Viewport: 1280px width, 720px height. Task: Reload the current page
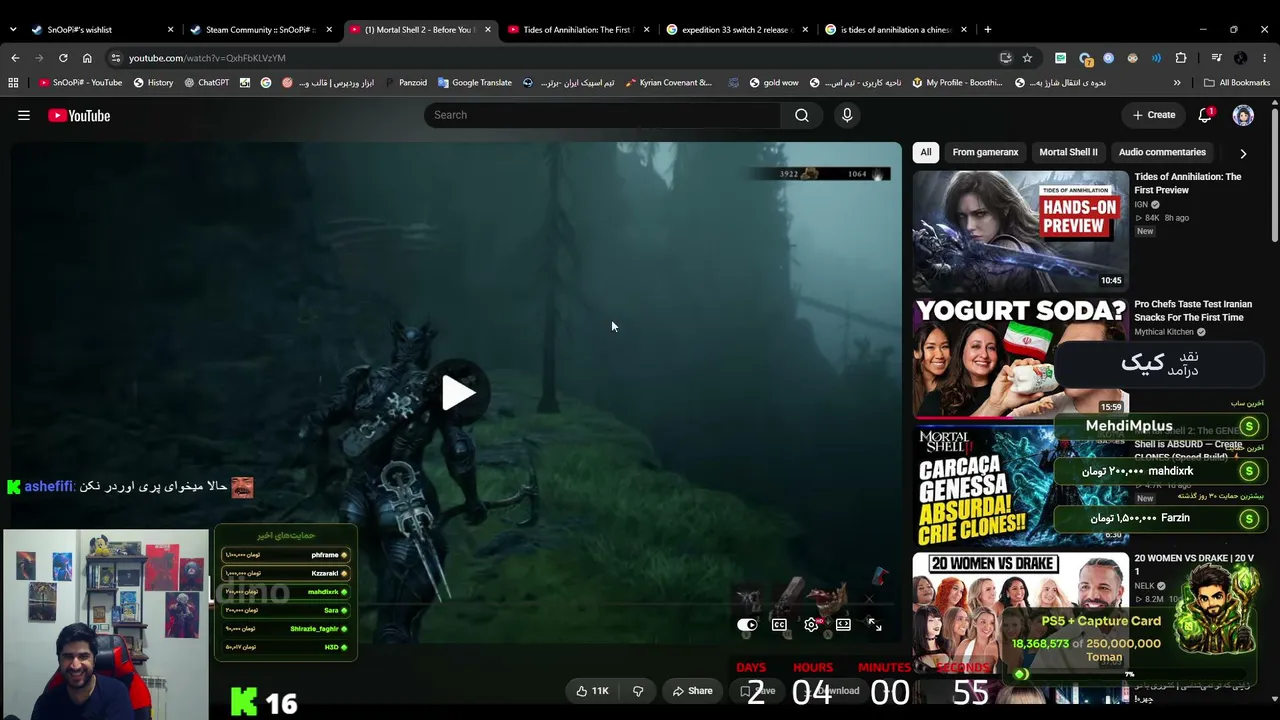pos(63,58)
